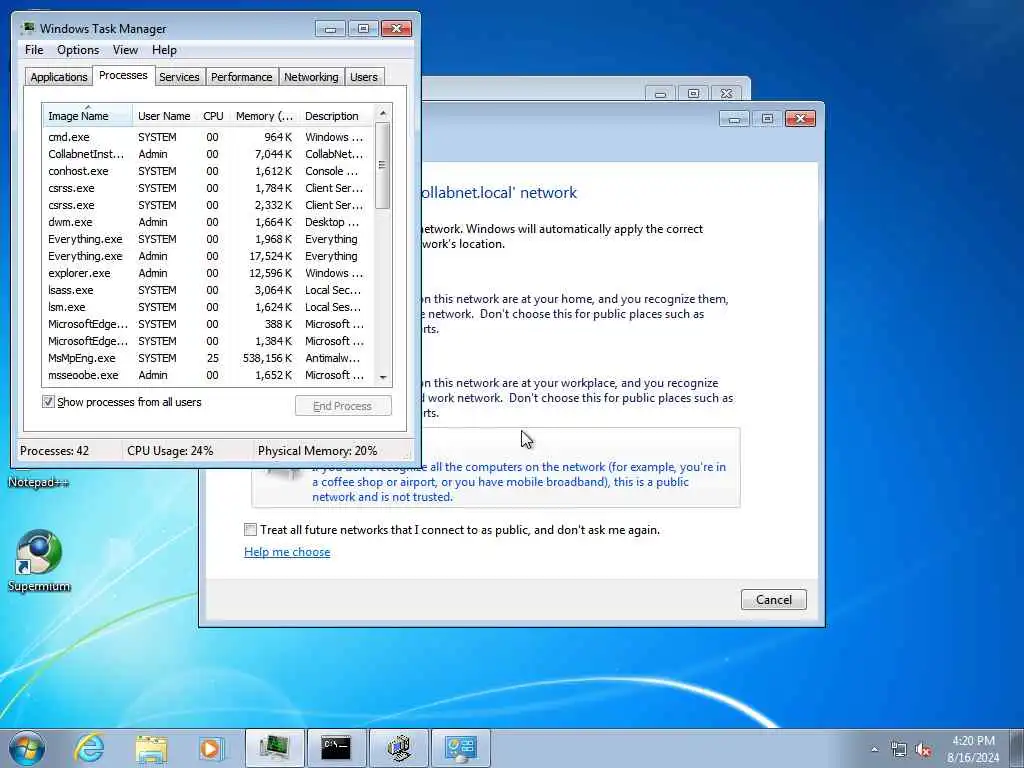Select the conhost.exe process row

(208, 171)
